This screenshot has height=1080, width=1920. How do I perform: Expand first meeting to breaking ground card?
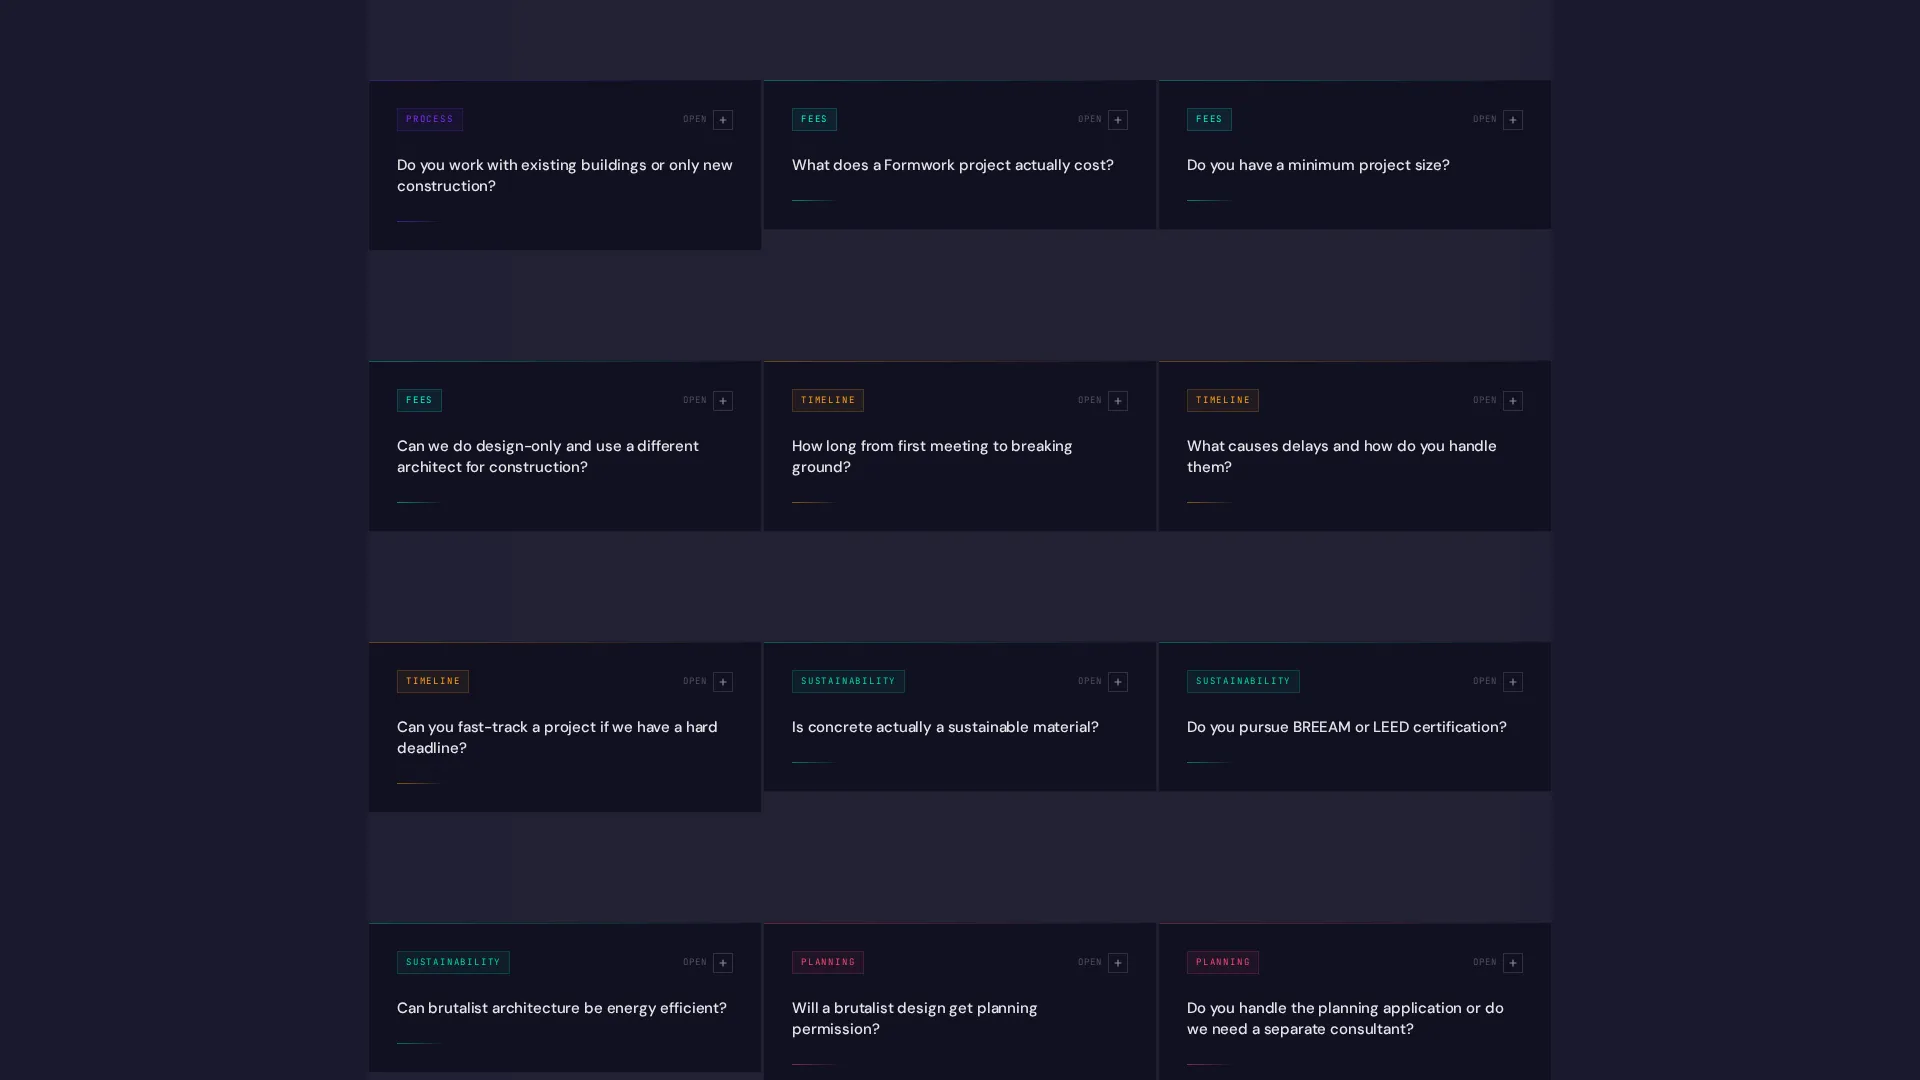tap(1117, 401)
